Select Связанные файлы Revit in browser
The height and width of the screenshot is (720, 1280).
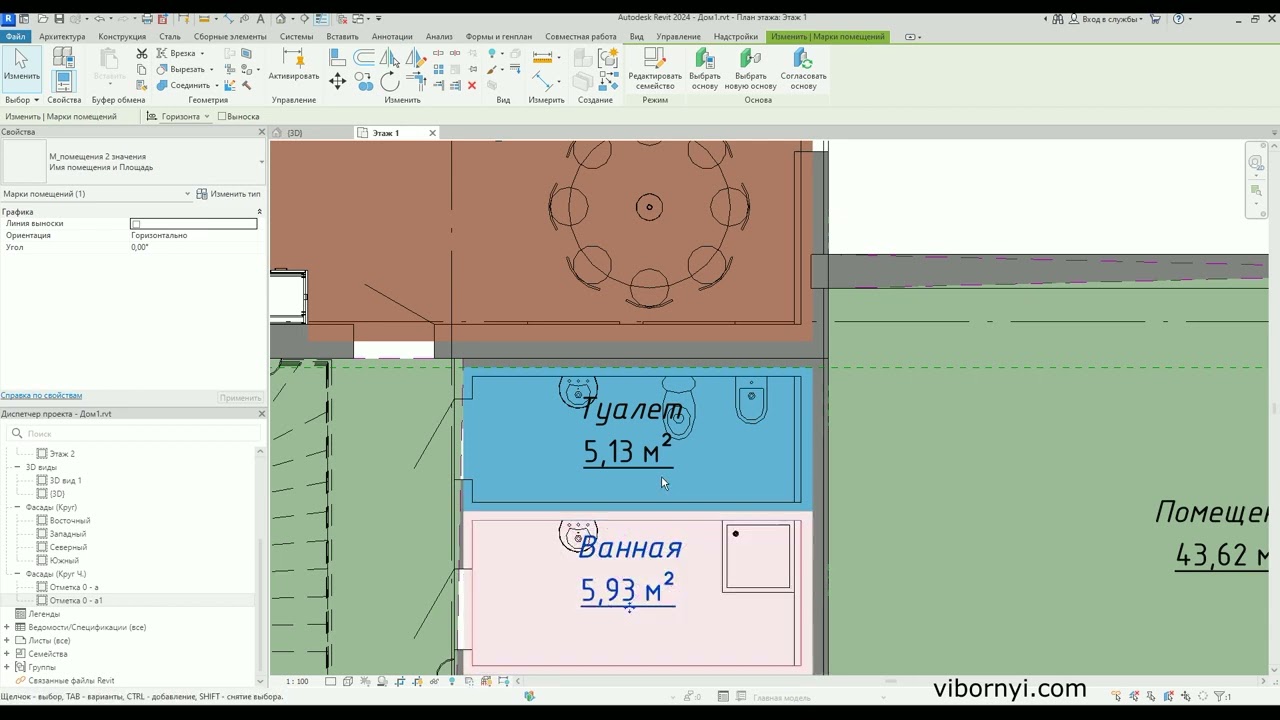[71, 681]
